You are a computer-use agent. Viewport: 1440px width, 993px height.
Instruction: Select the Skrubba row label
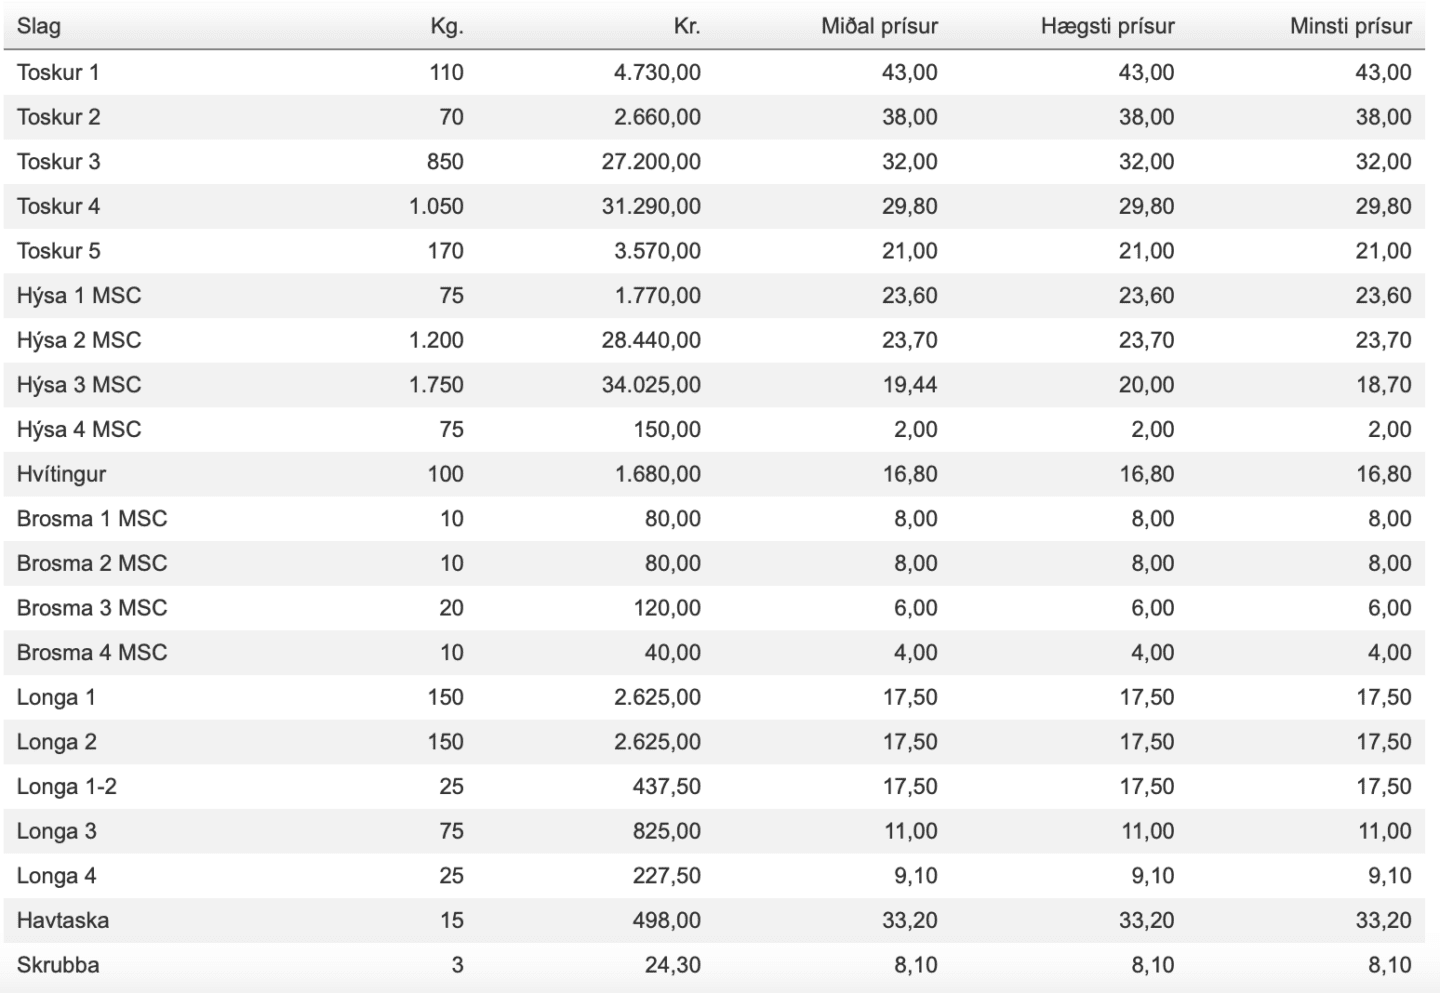tap(58, 965)
